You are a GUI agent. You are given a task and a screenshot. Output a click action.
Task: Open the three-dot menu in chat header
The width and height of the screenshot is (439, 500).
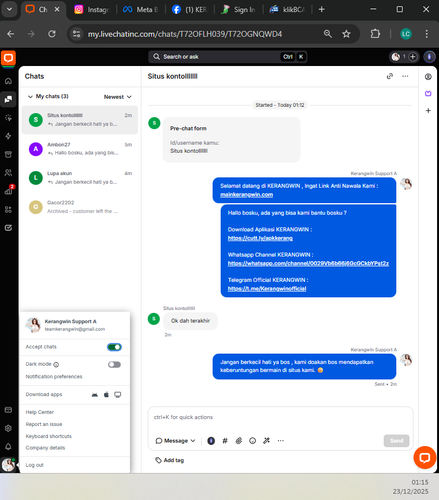point(405,76)
